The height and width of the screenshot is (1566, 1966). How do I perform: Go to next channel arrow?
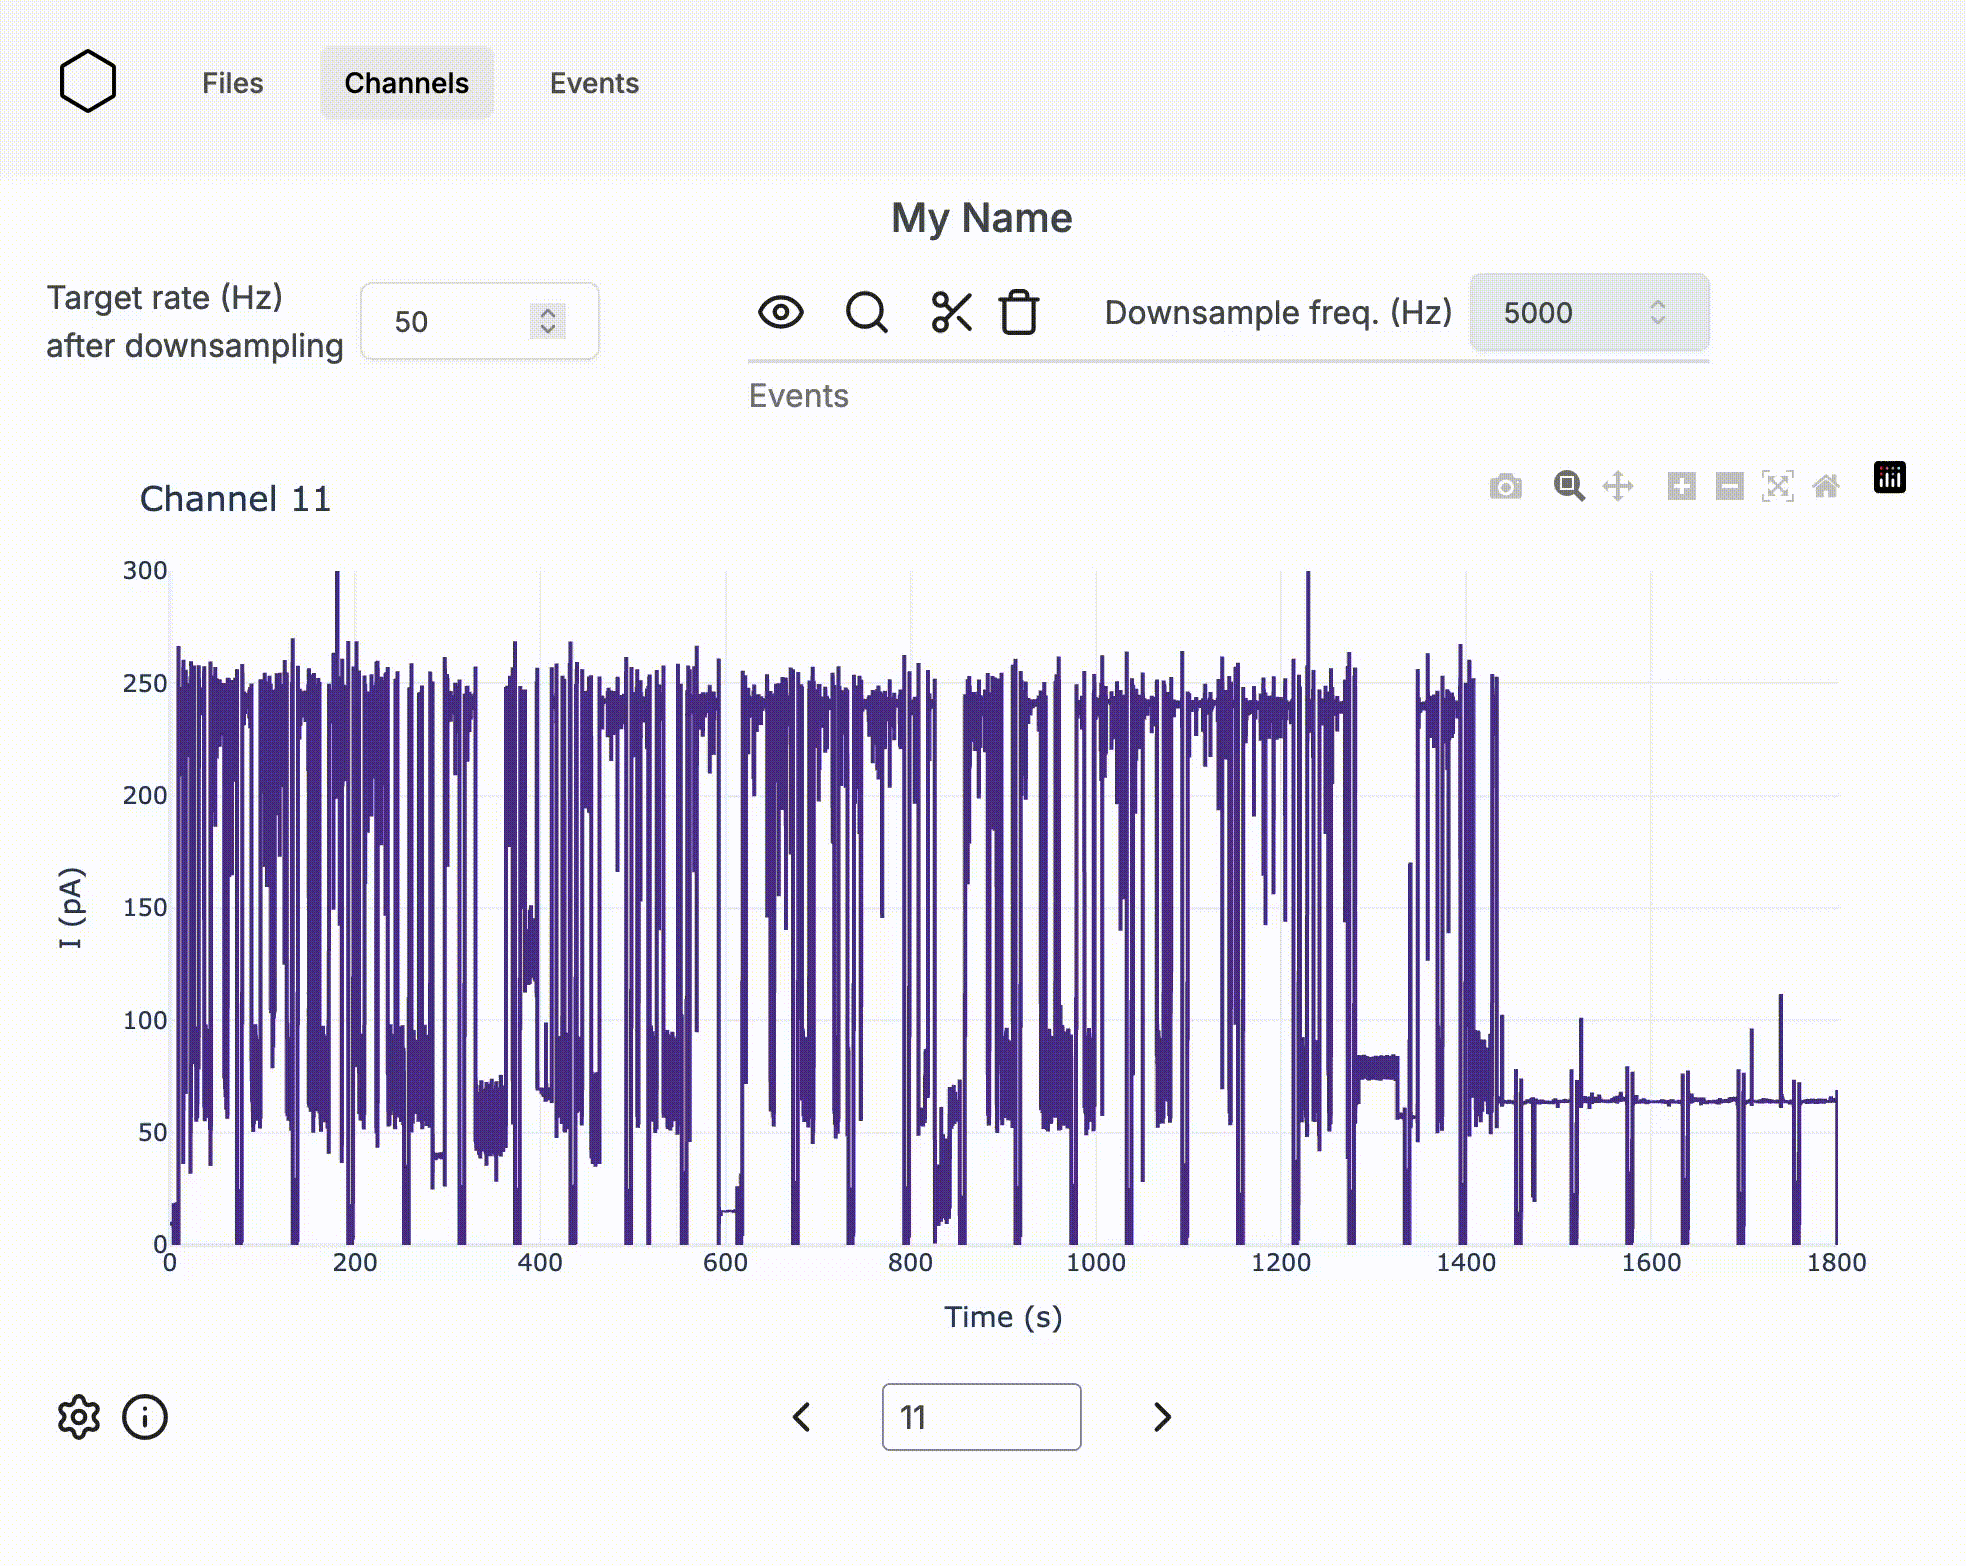[1161, 1417]
